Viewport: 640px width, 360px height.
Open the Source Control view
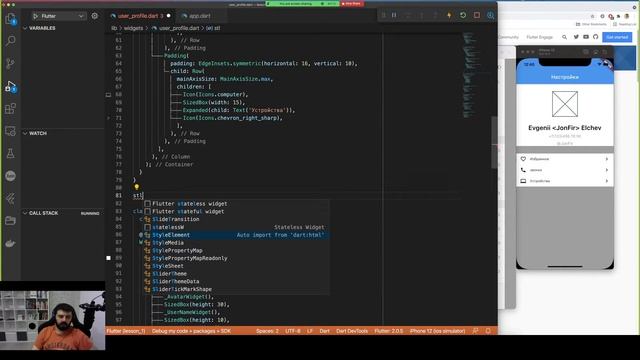(x=11, y=63)
